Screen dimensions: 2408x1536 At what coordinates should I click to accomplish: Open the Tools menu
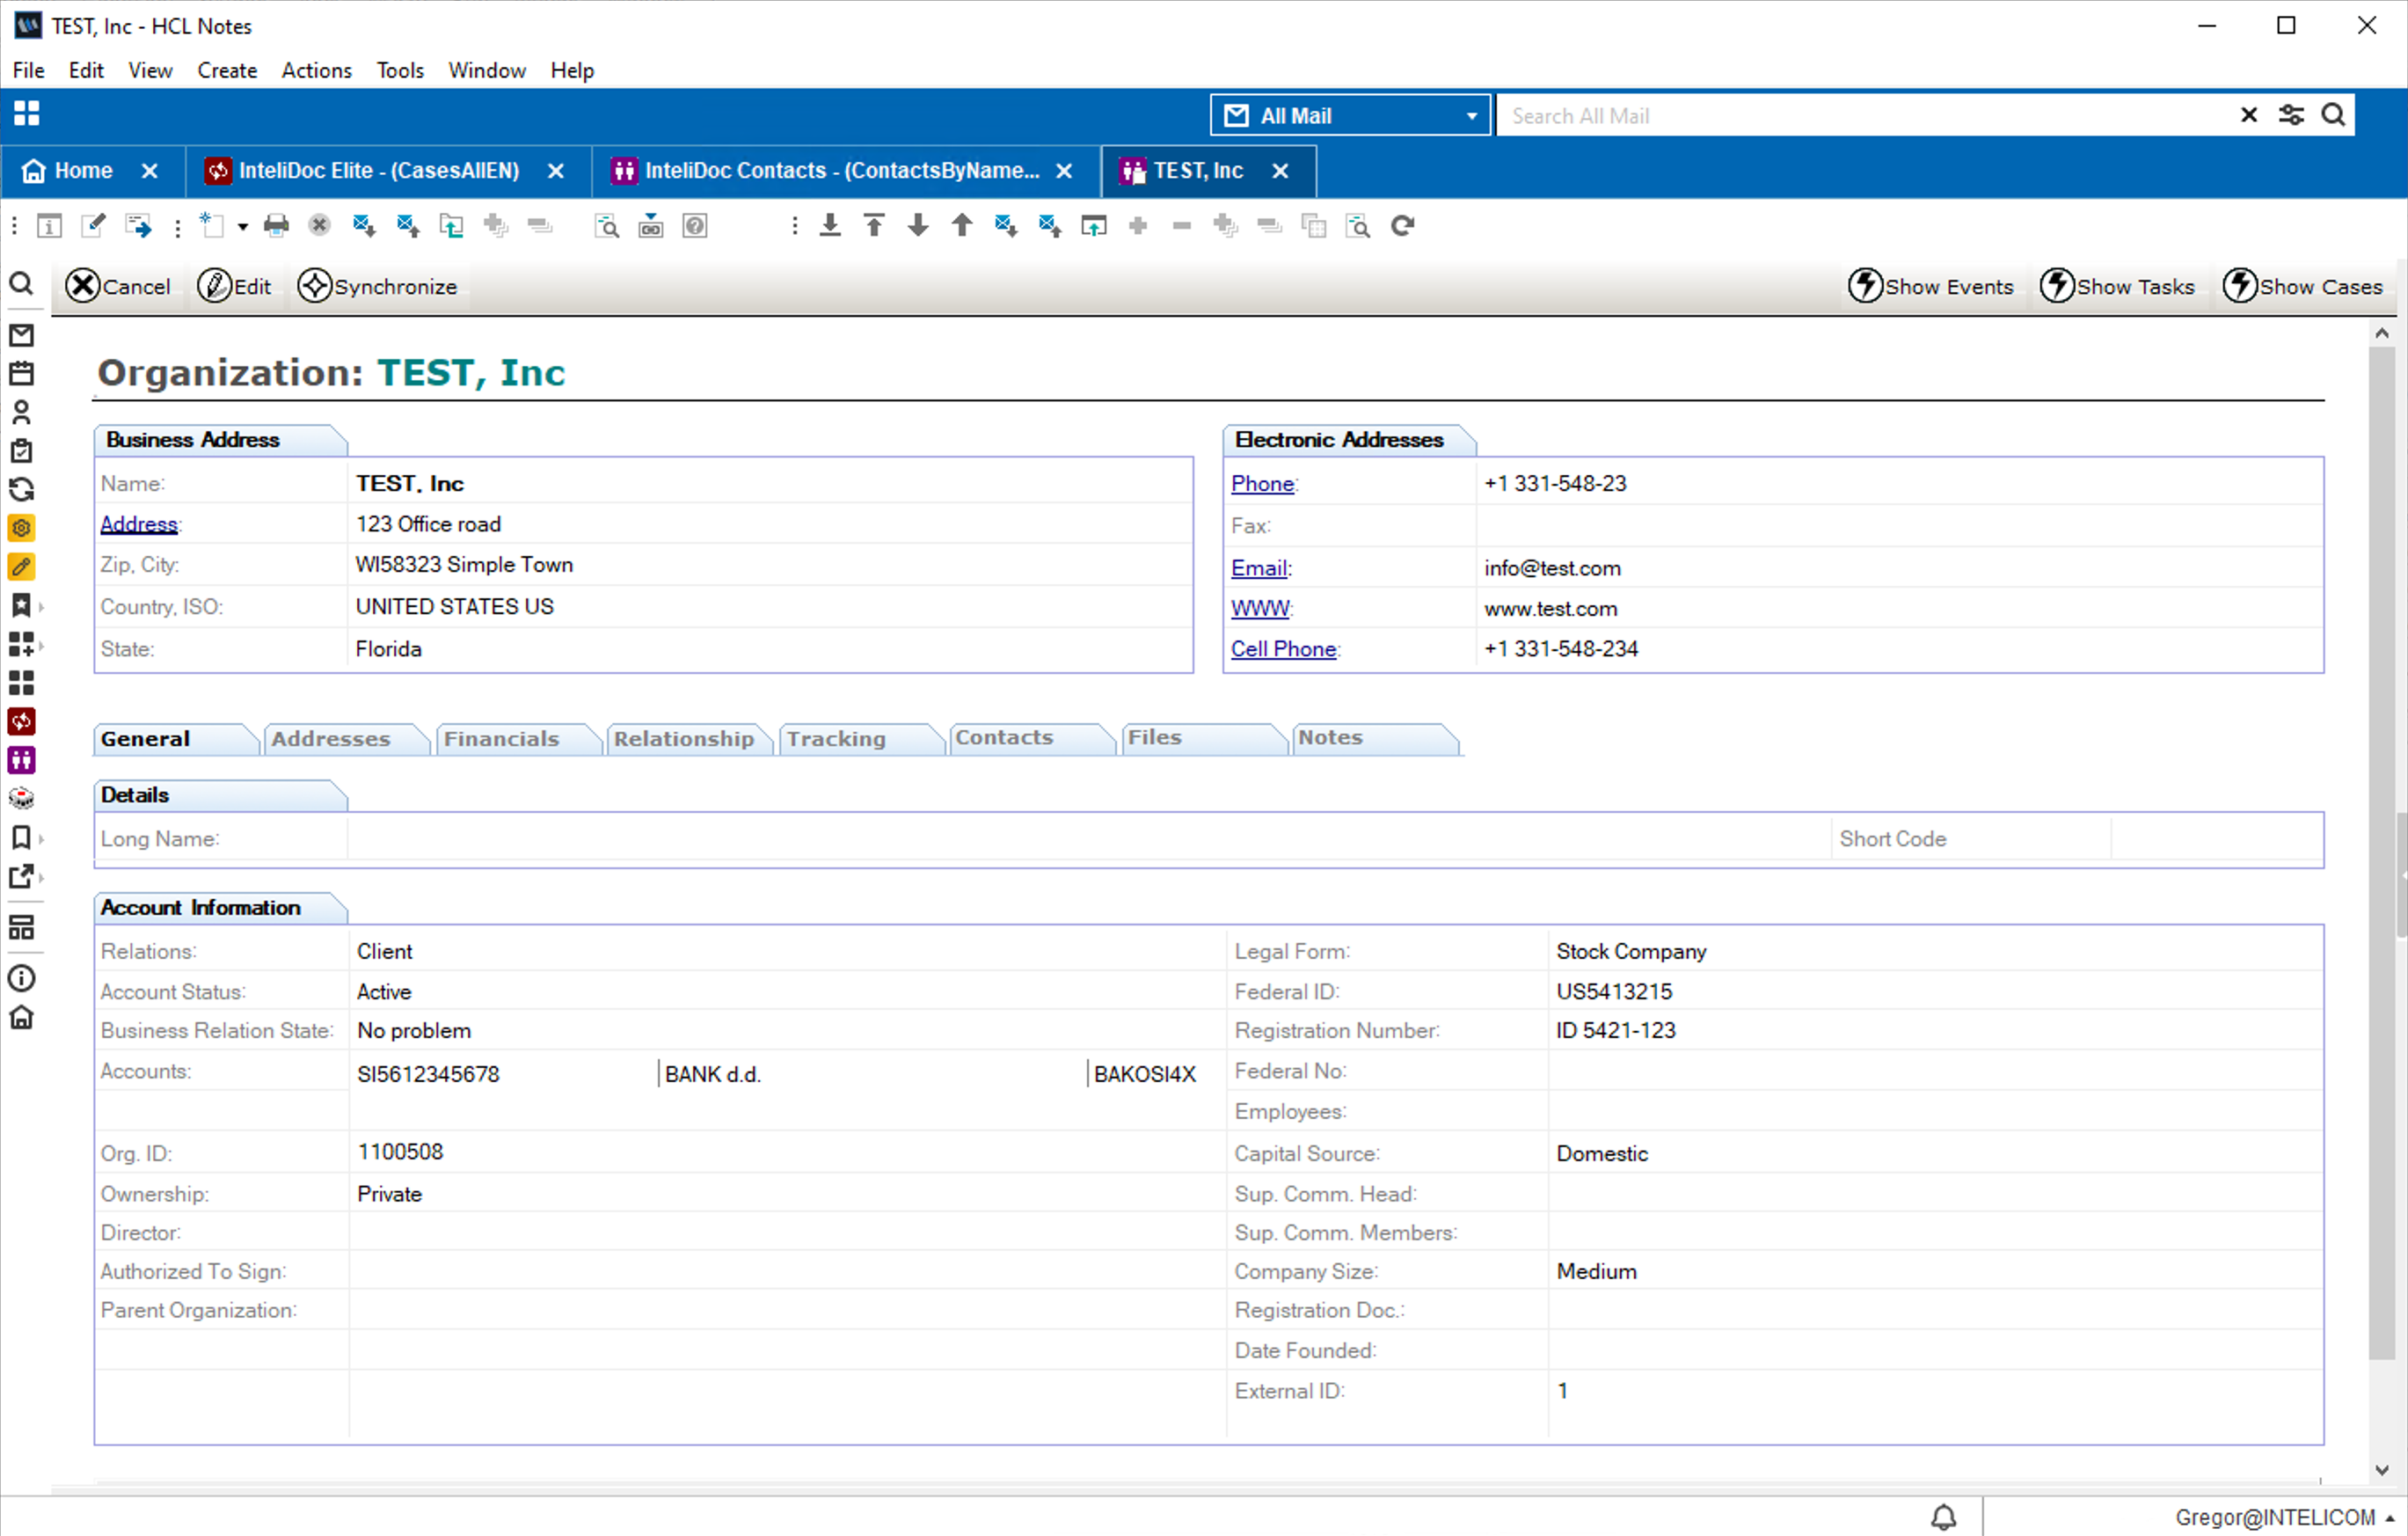[400, 70]
